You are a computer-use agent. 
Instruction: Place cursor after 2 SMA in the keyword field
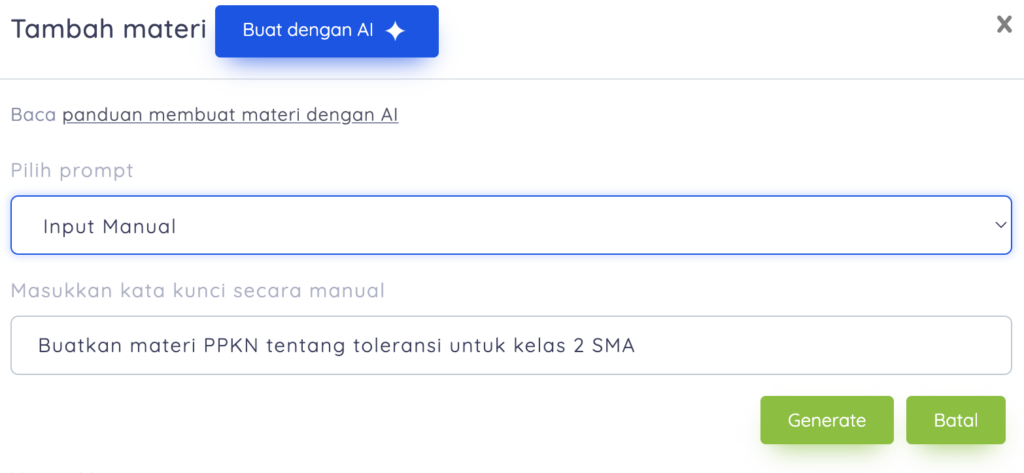[x=637, y=346]
